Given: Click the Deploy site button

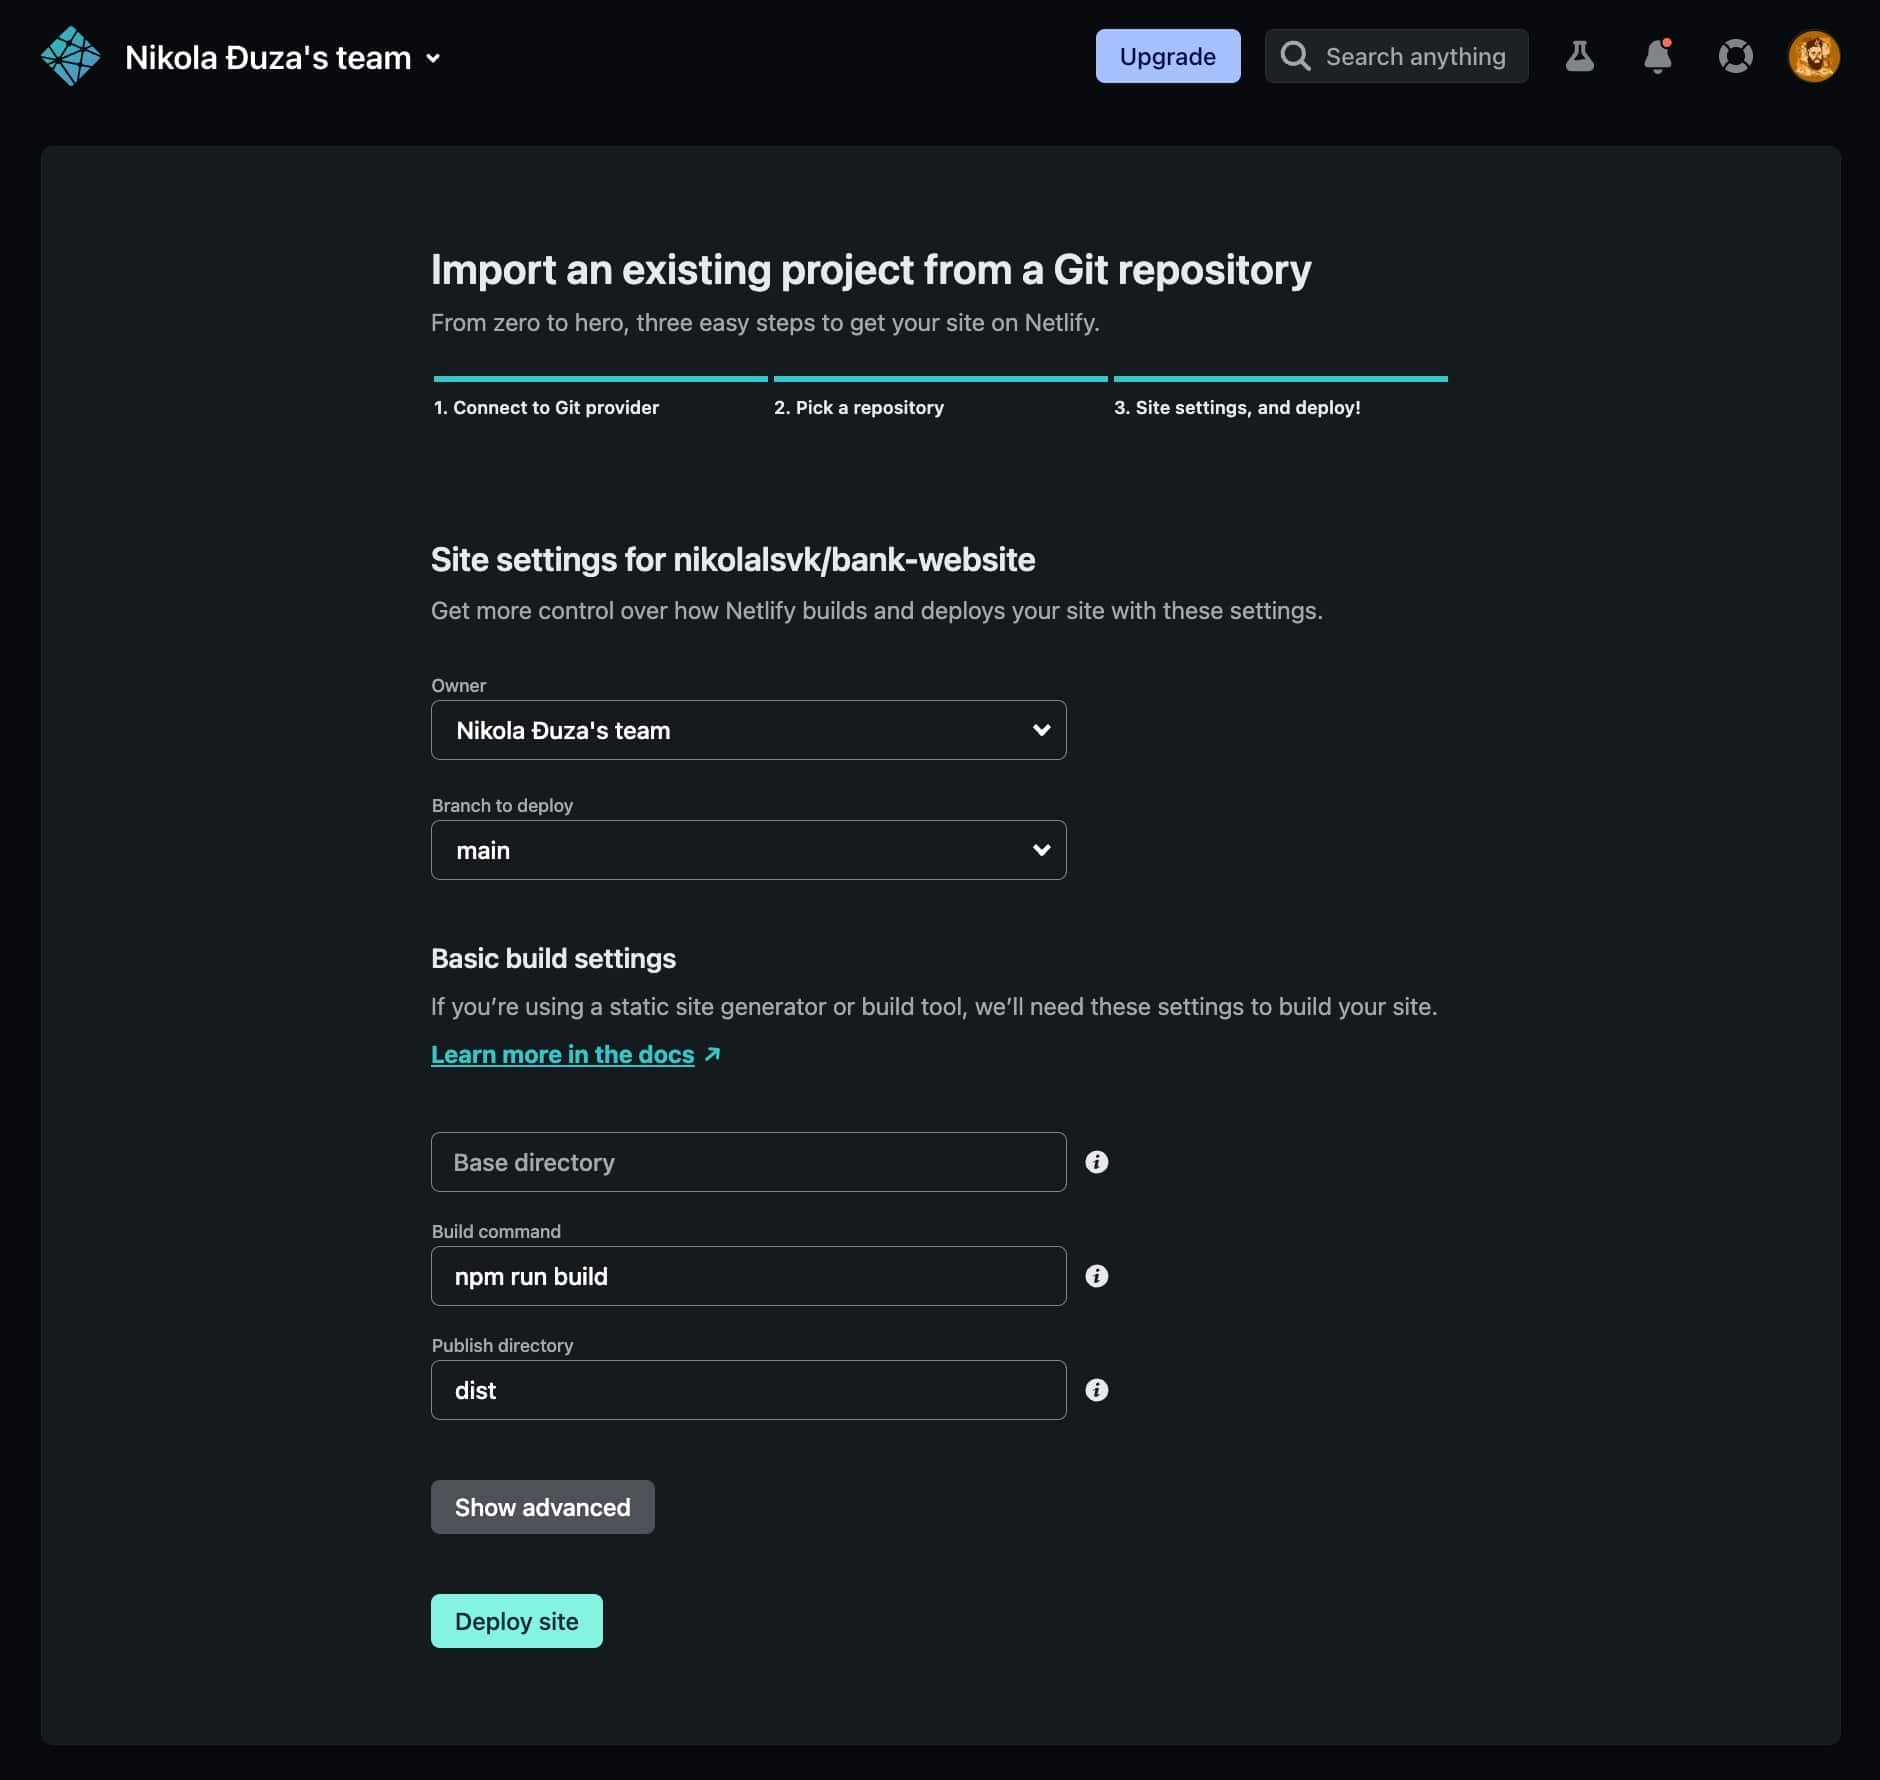Looking at the screenshot, I should coord(516,1621).
